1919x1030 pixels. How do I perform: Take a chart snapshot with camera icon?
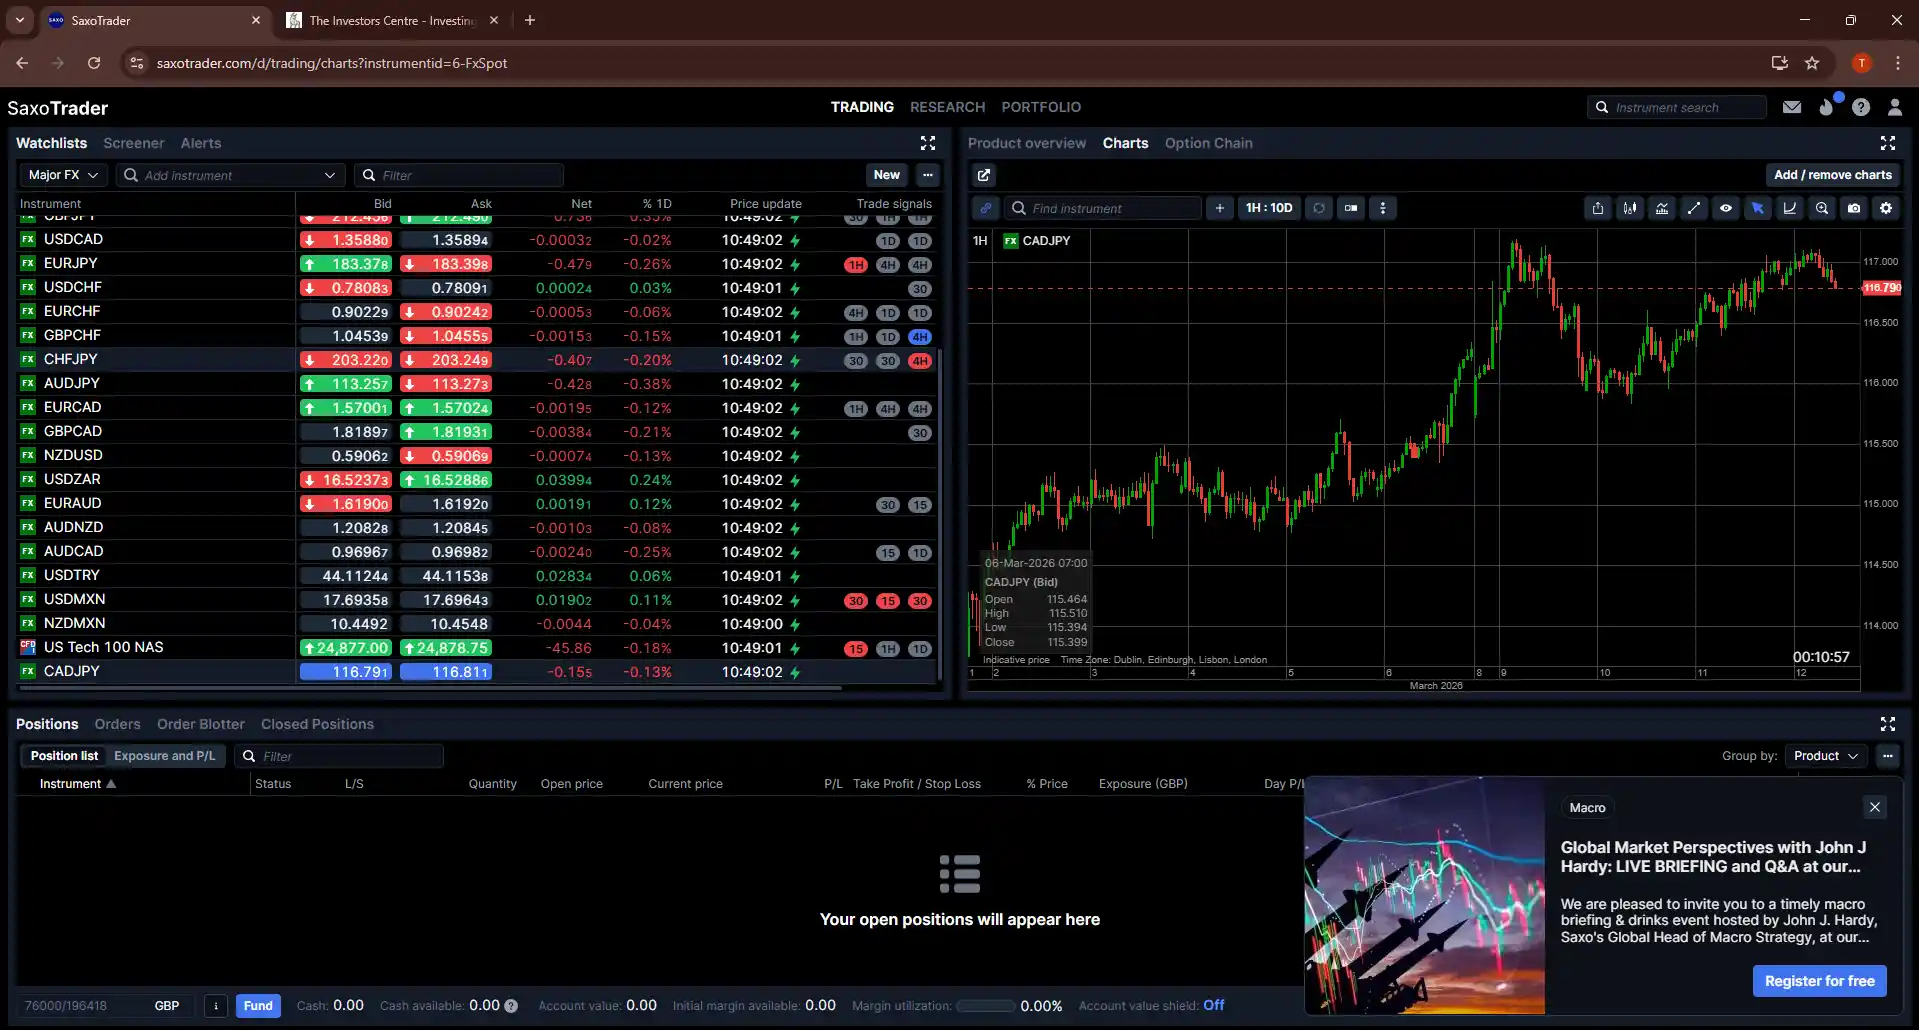click(1854, 208)
